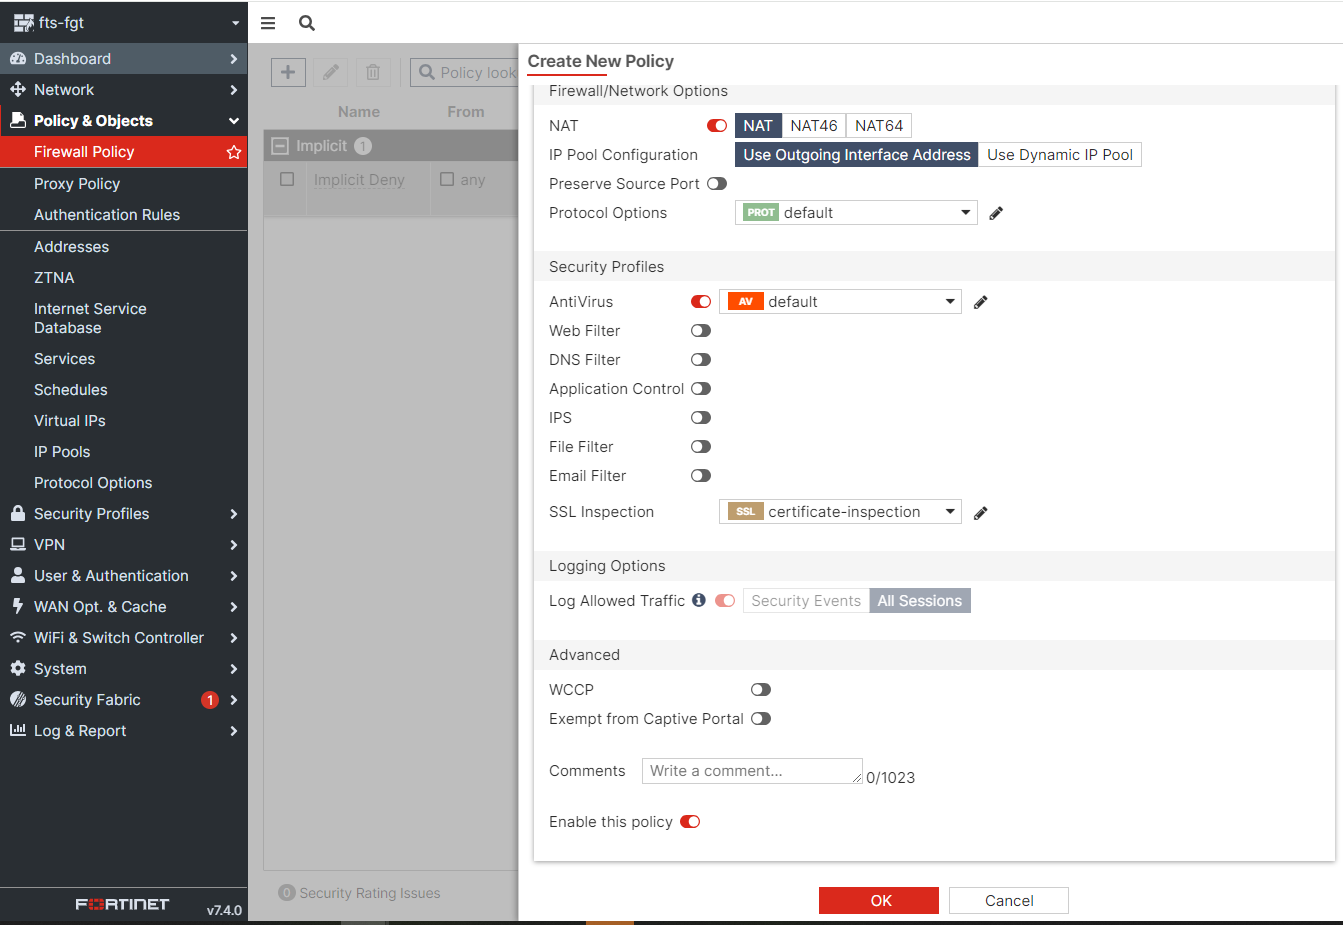Switch to the NAT64 tab
Viewport: 1343px width, 925px height.
point(878,125)
